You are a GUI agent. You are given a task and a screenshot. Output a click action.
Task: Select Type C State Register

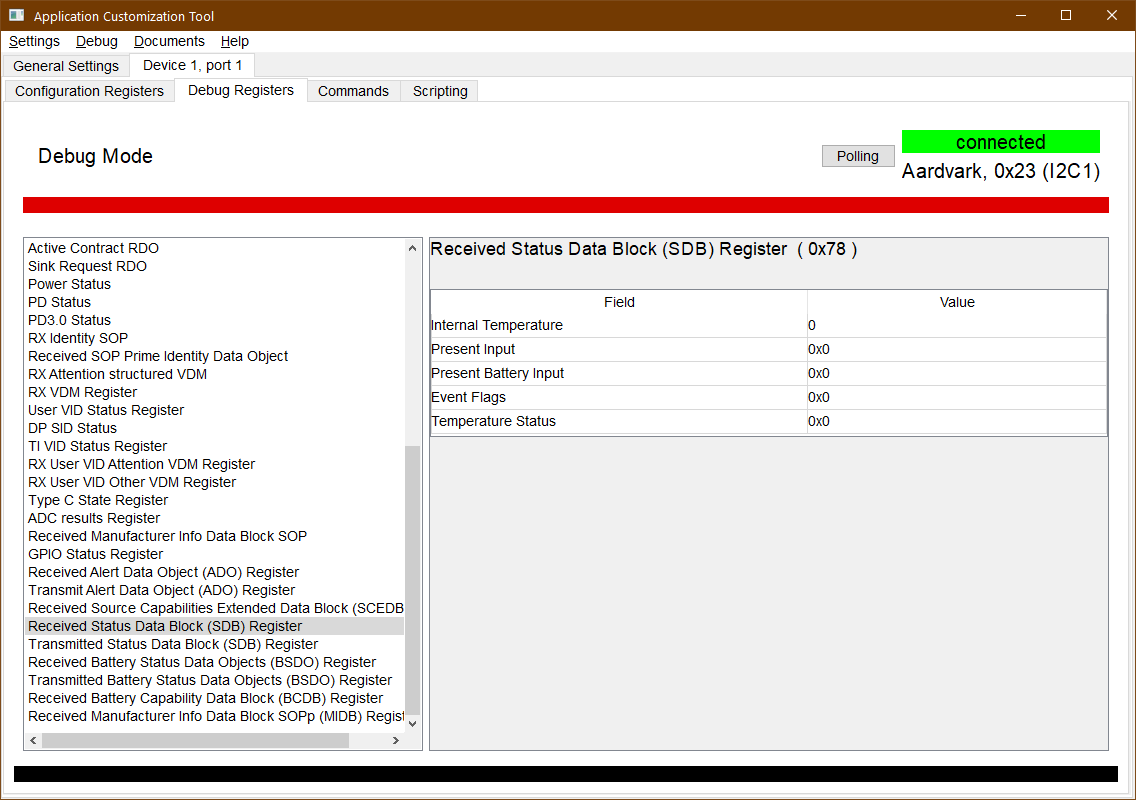pos(214,500)
